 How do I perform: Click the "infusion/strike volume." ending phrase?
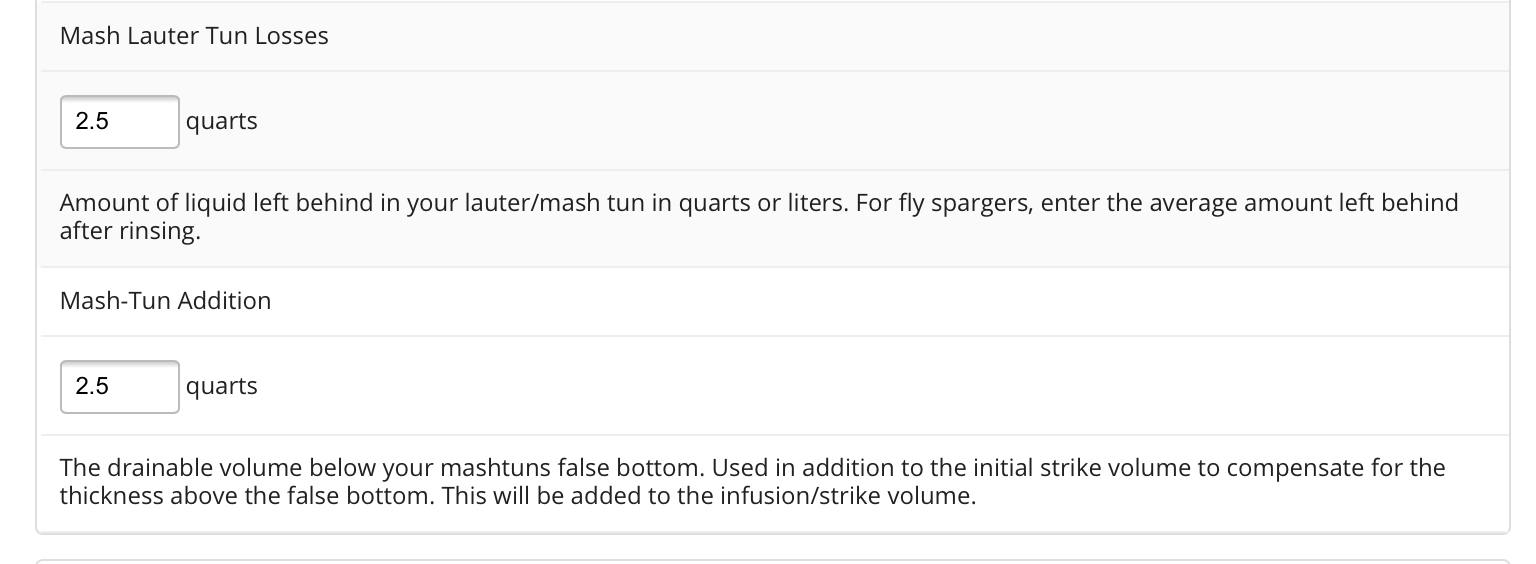[847, 494]
